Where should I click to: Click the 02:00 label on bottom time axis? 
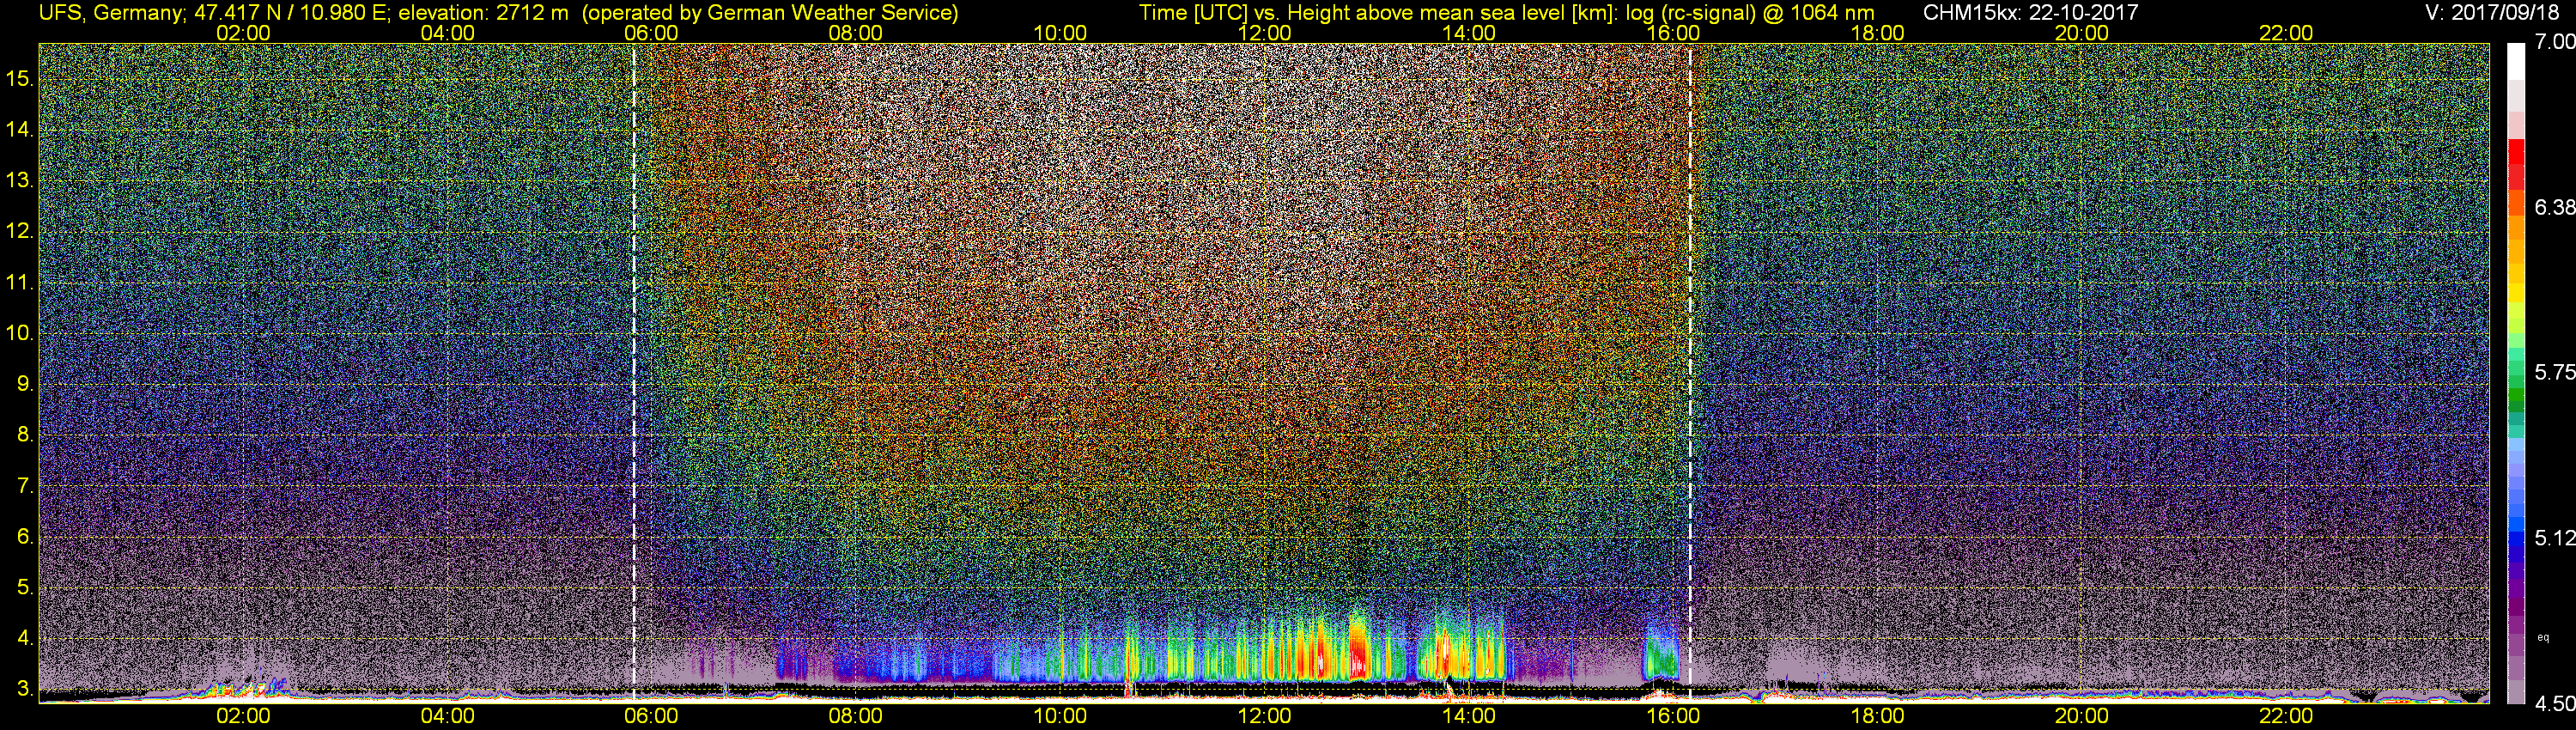click(243, 716)
